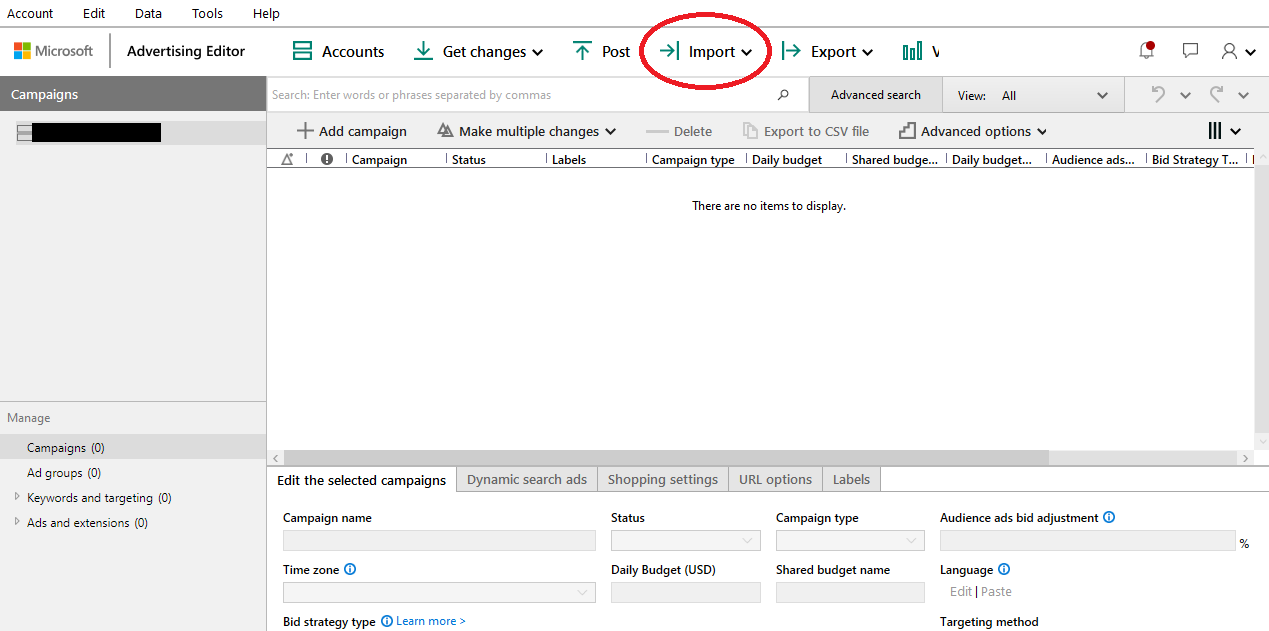Switch to Edit the selected campaigns tab
The image size is (1269, 631).
pos(361,480)
